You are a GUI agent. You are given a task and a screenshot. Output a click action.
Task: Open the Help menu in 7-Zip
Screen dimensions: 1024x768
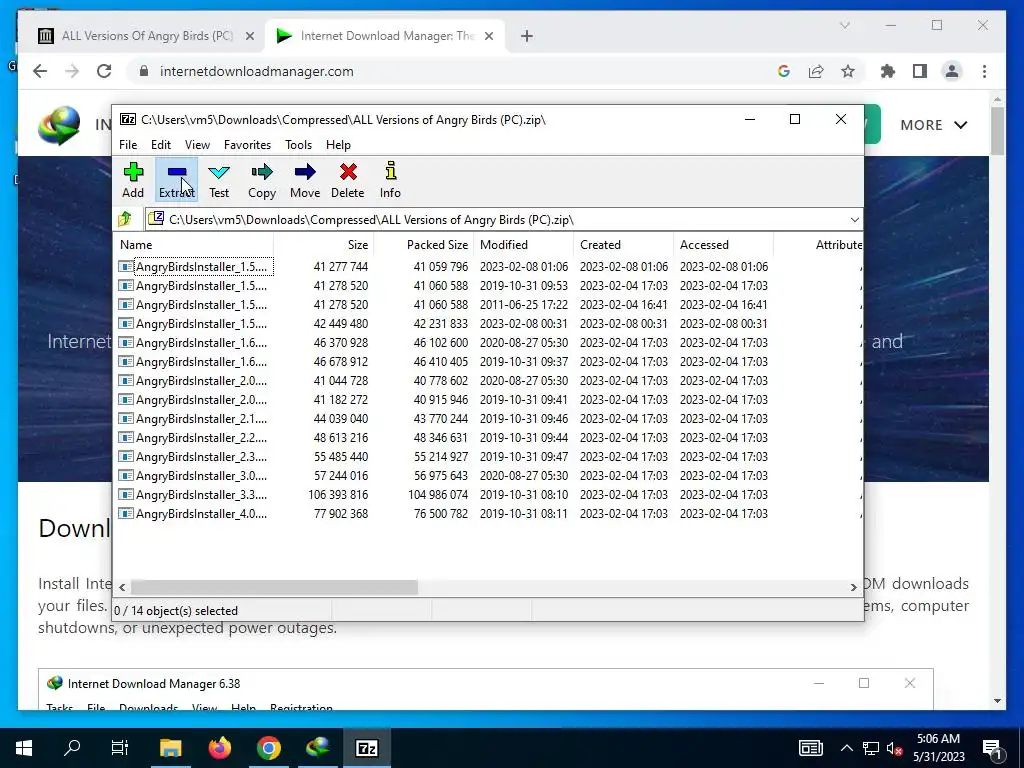click(338, 145)
